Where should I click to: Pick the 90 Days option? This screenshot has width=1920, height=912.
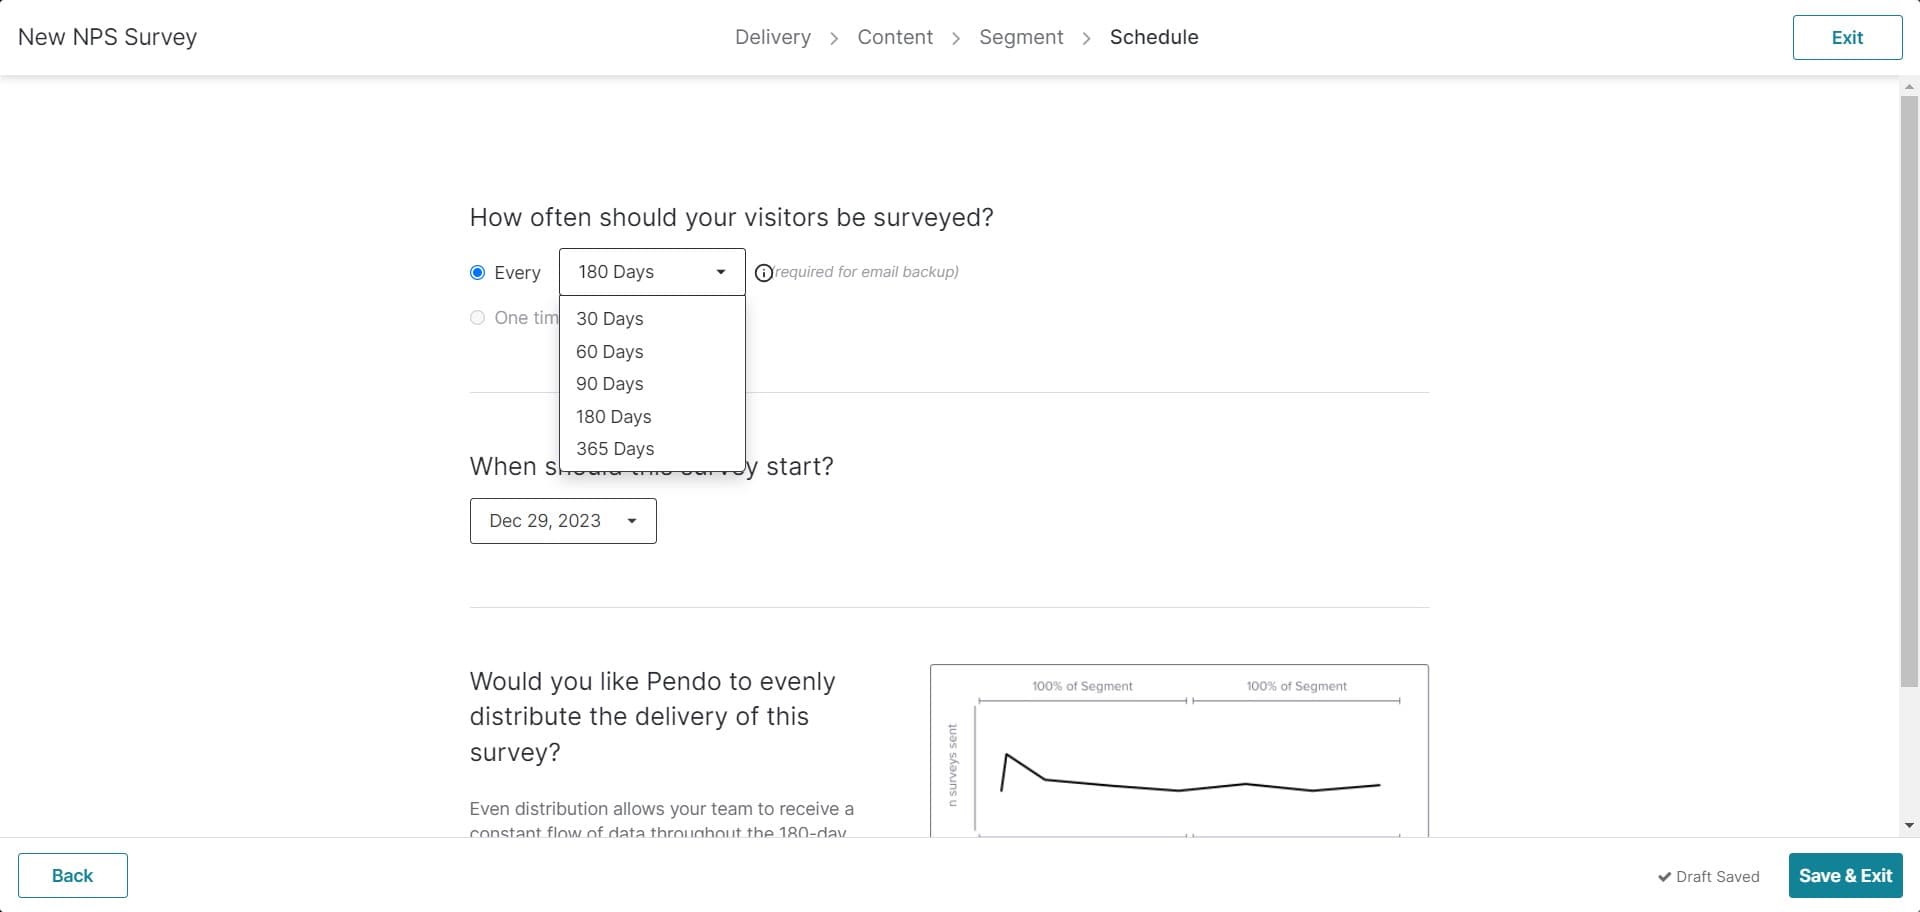pos(610,383)
